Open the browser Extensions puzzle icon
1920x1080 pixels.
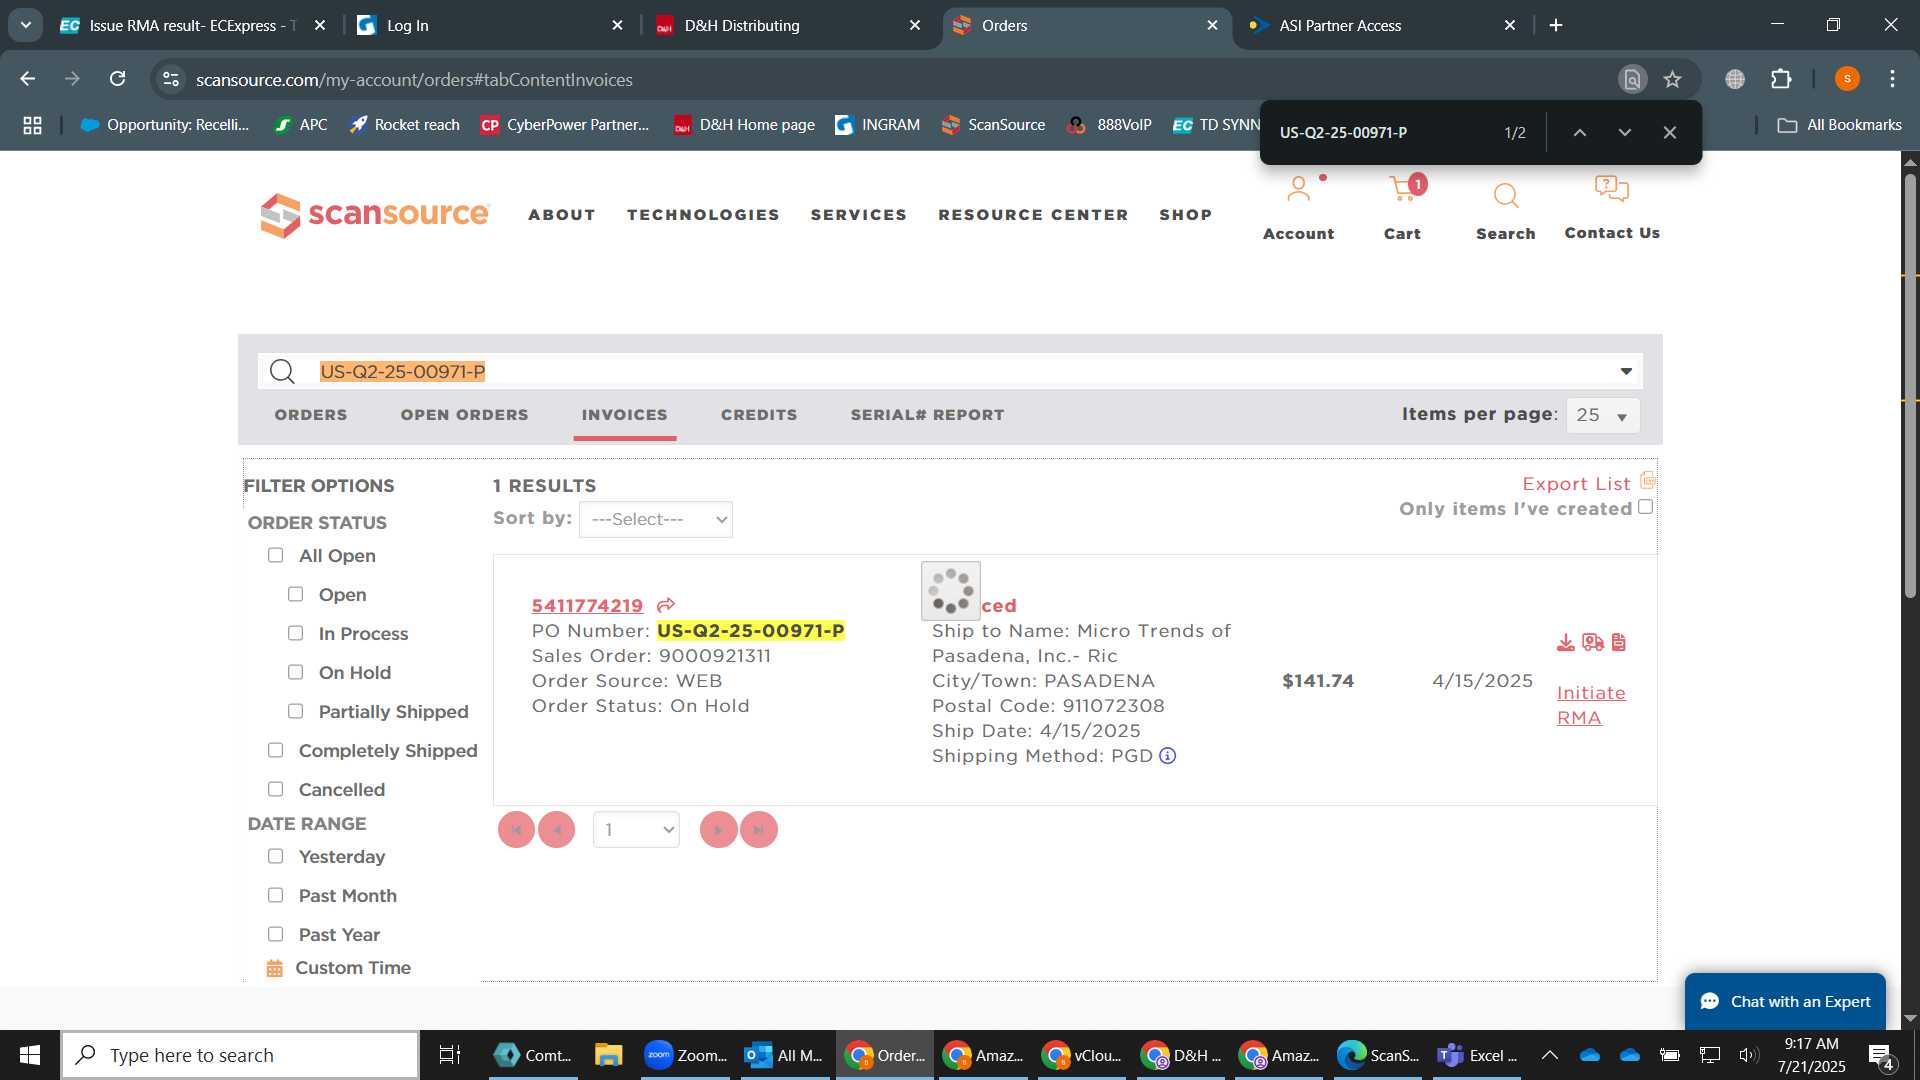tap(1781, 79)
